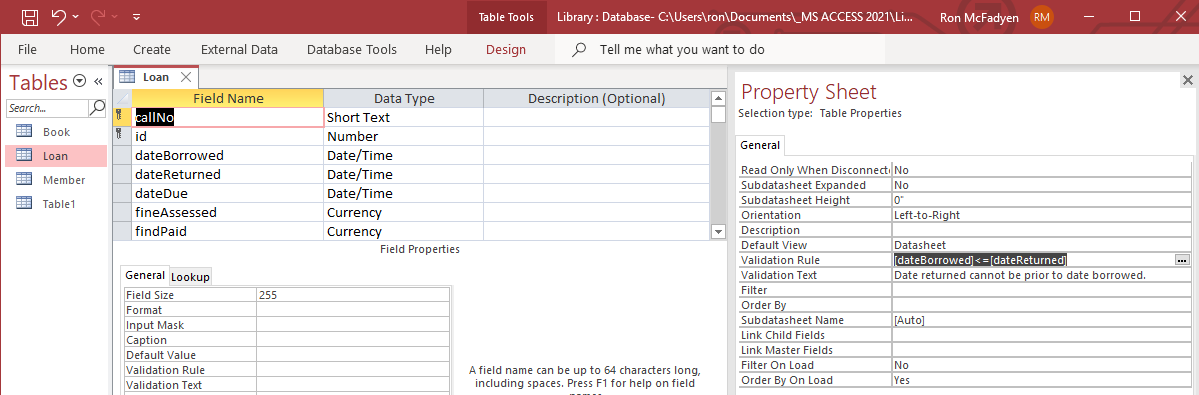Viewport: 1199px width, 395px height.
Task: Open the External Data tab
Action: 239,49
